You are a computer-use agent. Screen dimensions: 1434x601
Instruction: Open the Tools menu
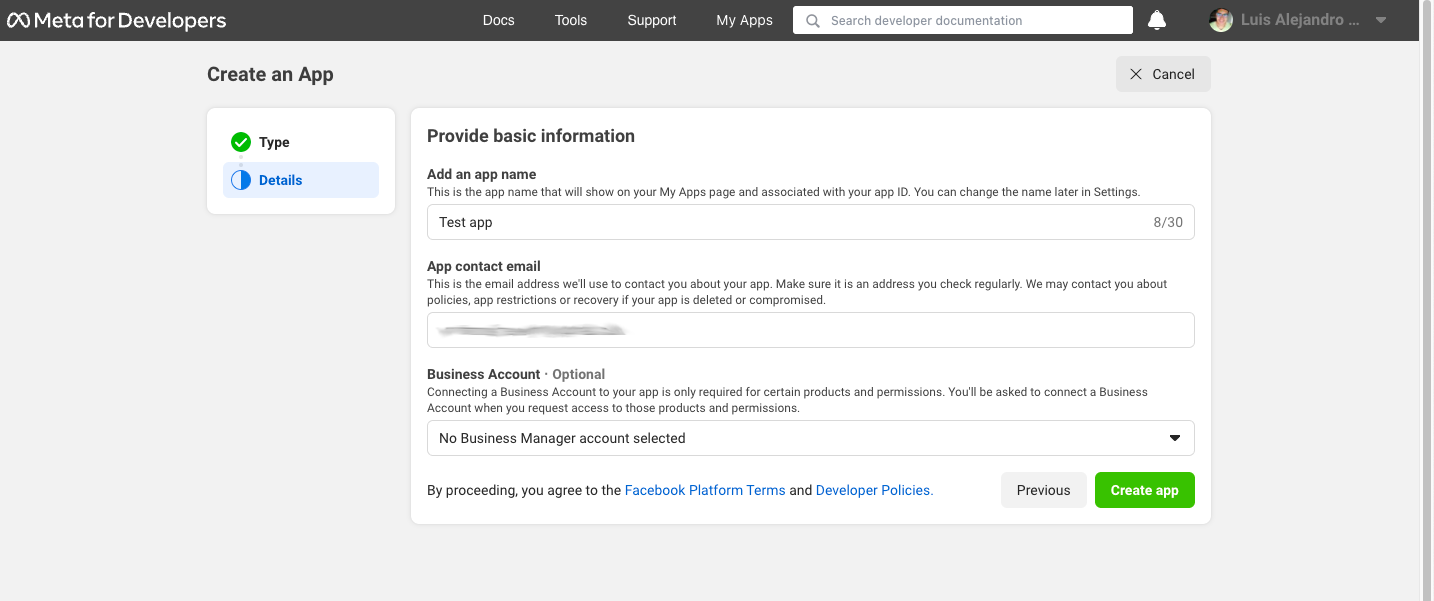(571, 20)
